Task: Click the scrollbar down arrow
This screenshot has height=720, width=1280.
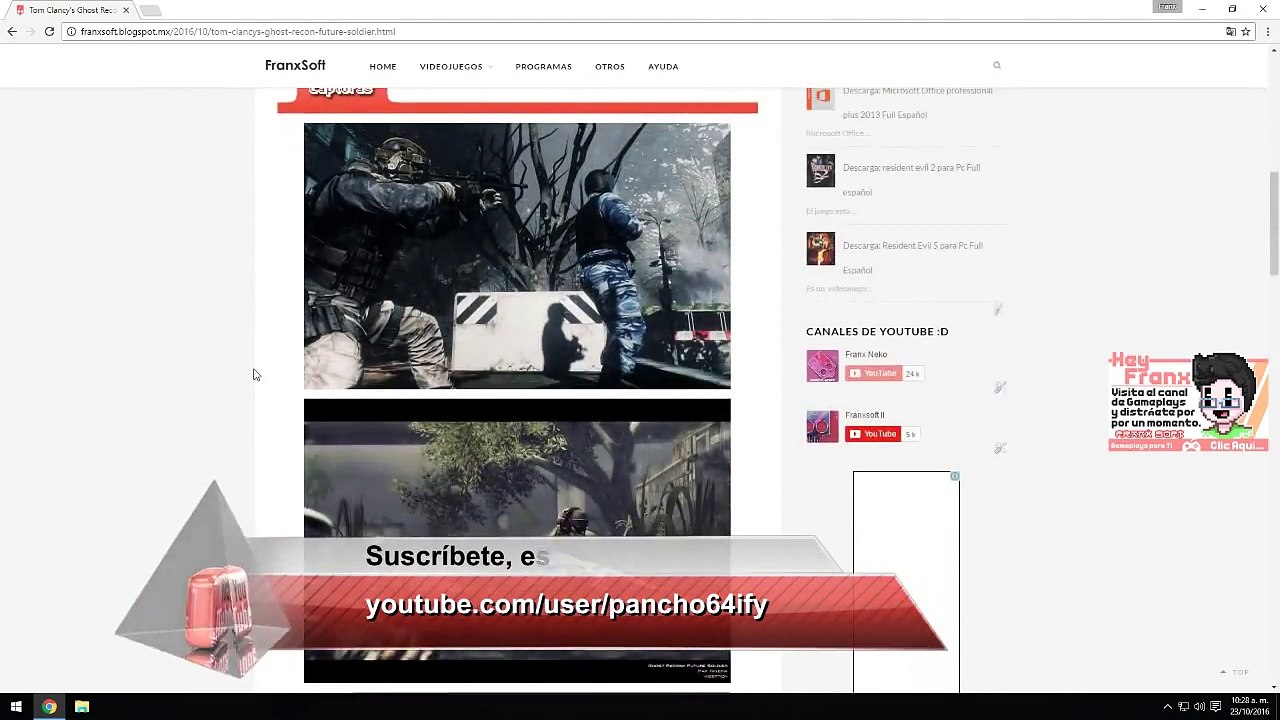Action: pyautogui.click(x=1273, y=687)
